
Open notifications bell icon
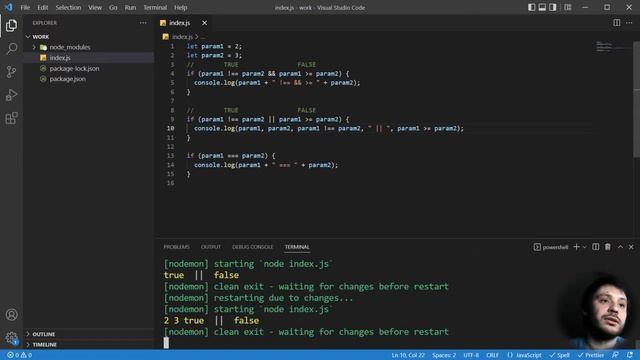630,355
